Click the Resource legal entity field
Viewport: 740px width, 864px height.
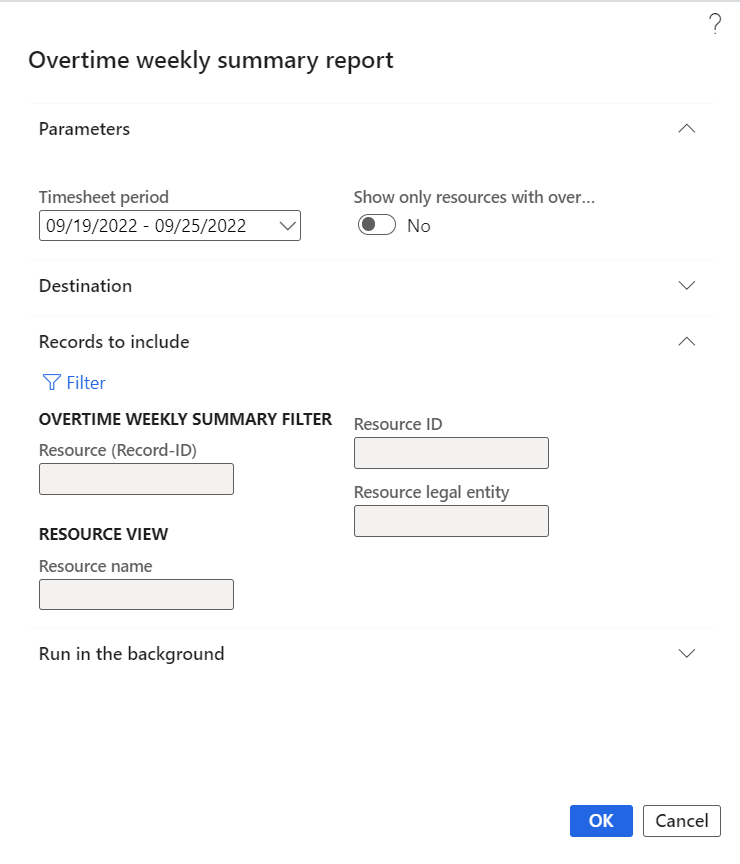451,521
